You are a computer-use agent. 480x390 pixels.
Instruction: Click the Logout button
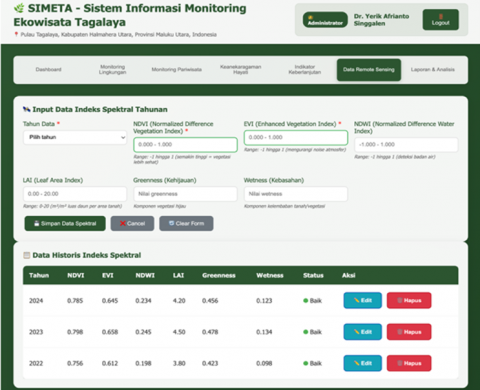click(x=441, y=20)
